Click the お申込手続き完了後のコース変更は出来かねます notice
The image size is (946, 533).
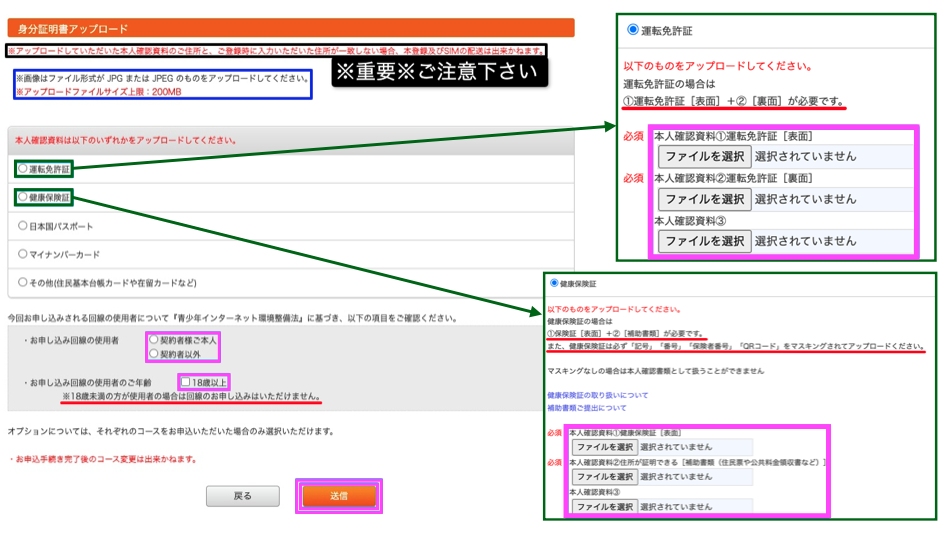[103, 459]
